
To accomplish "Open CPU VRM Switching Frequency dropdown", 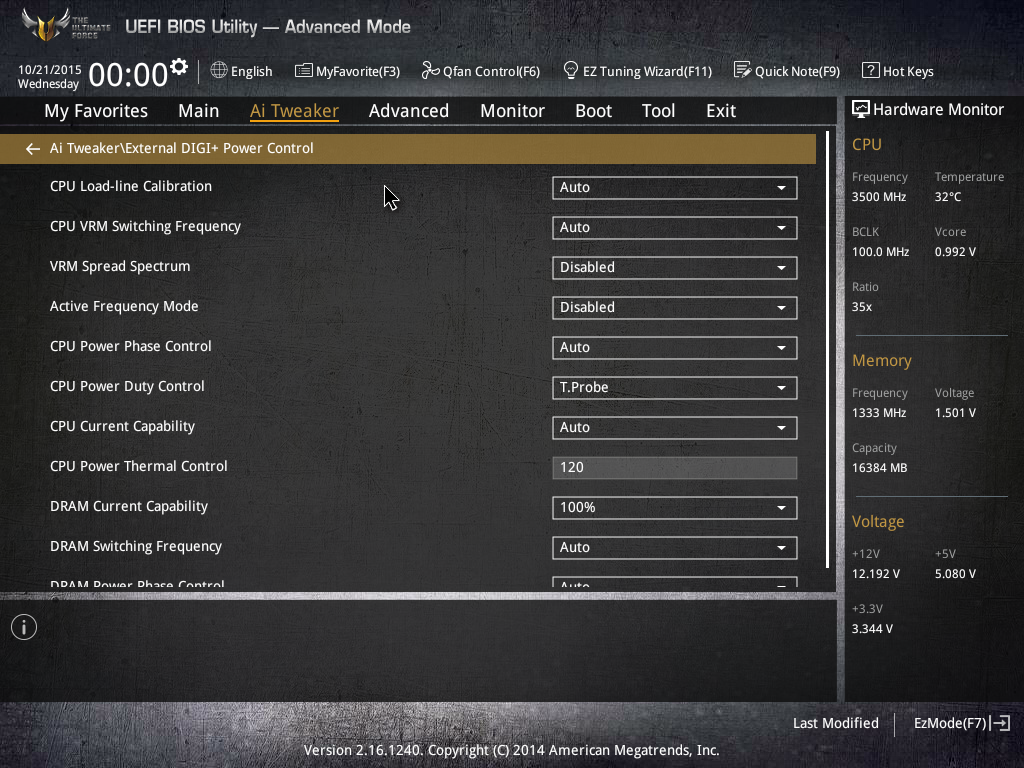I will coord(675,227).
